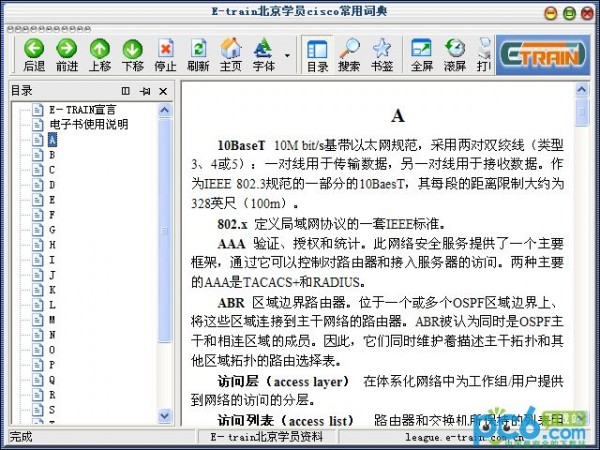Select letter A in the contents tree

[52, 140]
